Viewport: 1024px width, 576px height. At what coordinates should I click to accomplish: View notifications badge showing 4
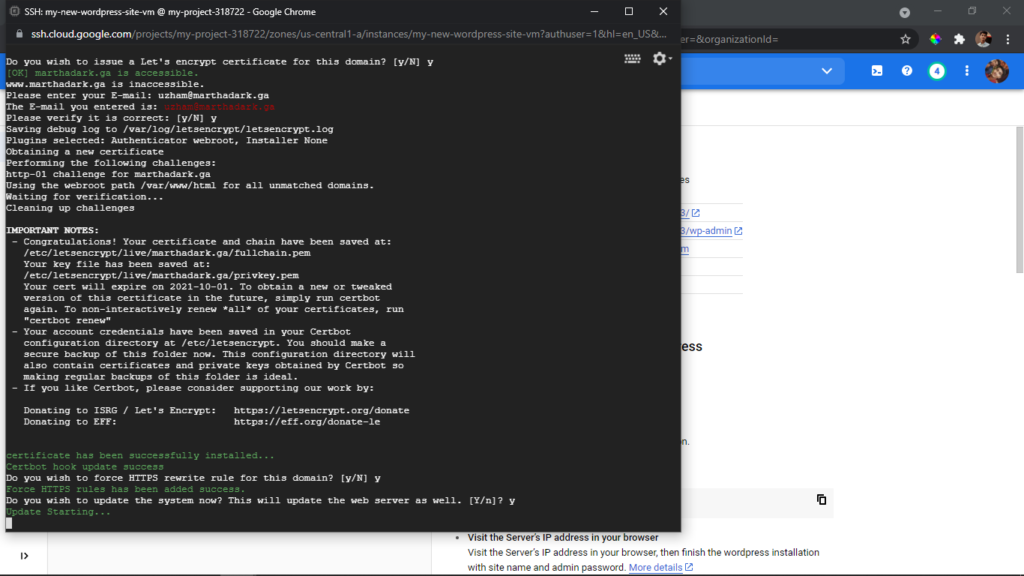[x=937, y=71]
